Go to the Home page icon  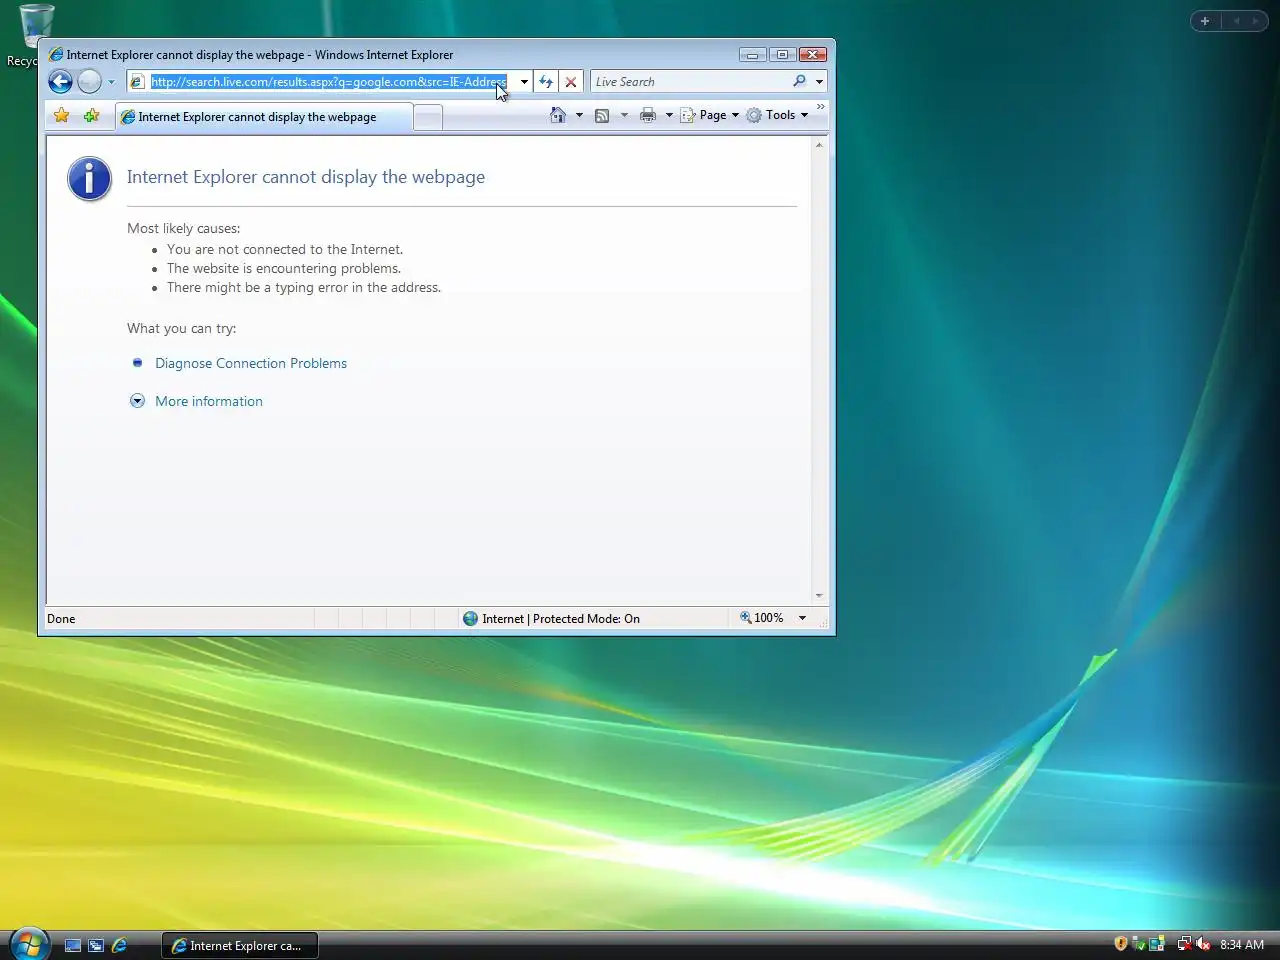[558, 115]
